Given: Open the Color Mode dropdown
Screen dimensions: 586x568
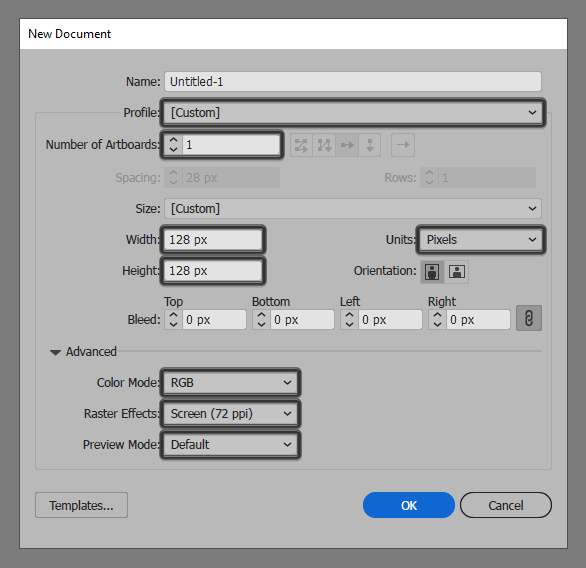Looking at the screenshot, I should coord(231,383).
